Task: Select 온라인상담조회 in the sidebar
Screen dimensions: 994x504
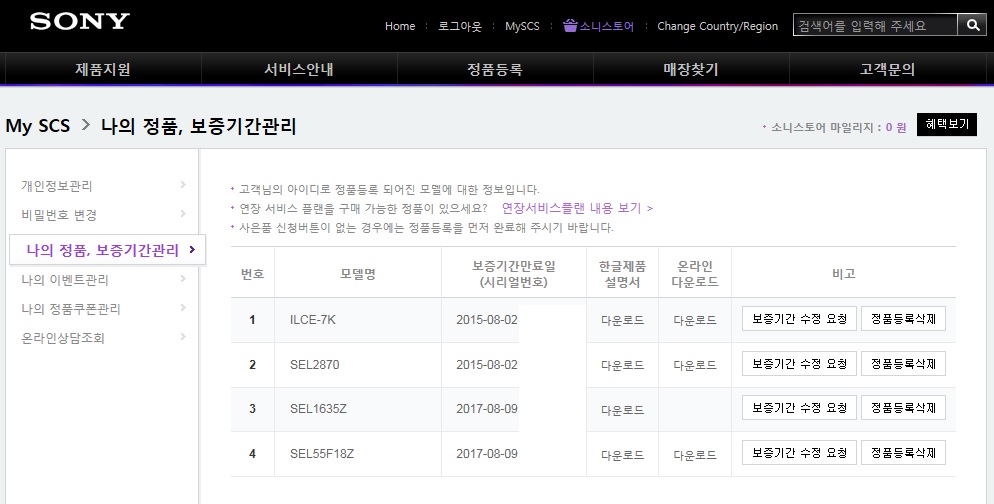Action: point(63,338)
